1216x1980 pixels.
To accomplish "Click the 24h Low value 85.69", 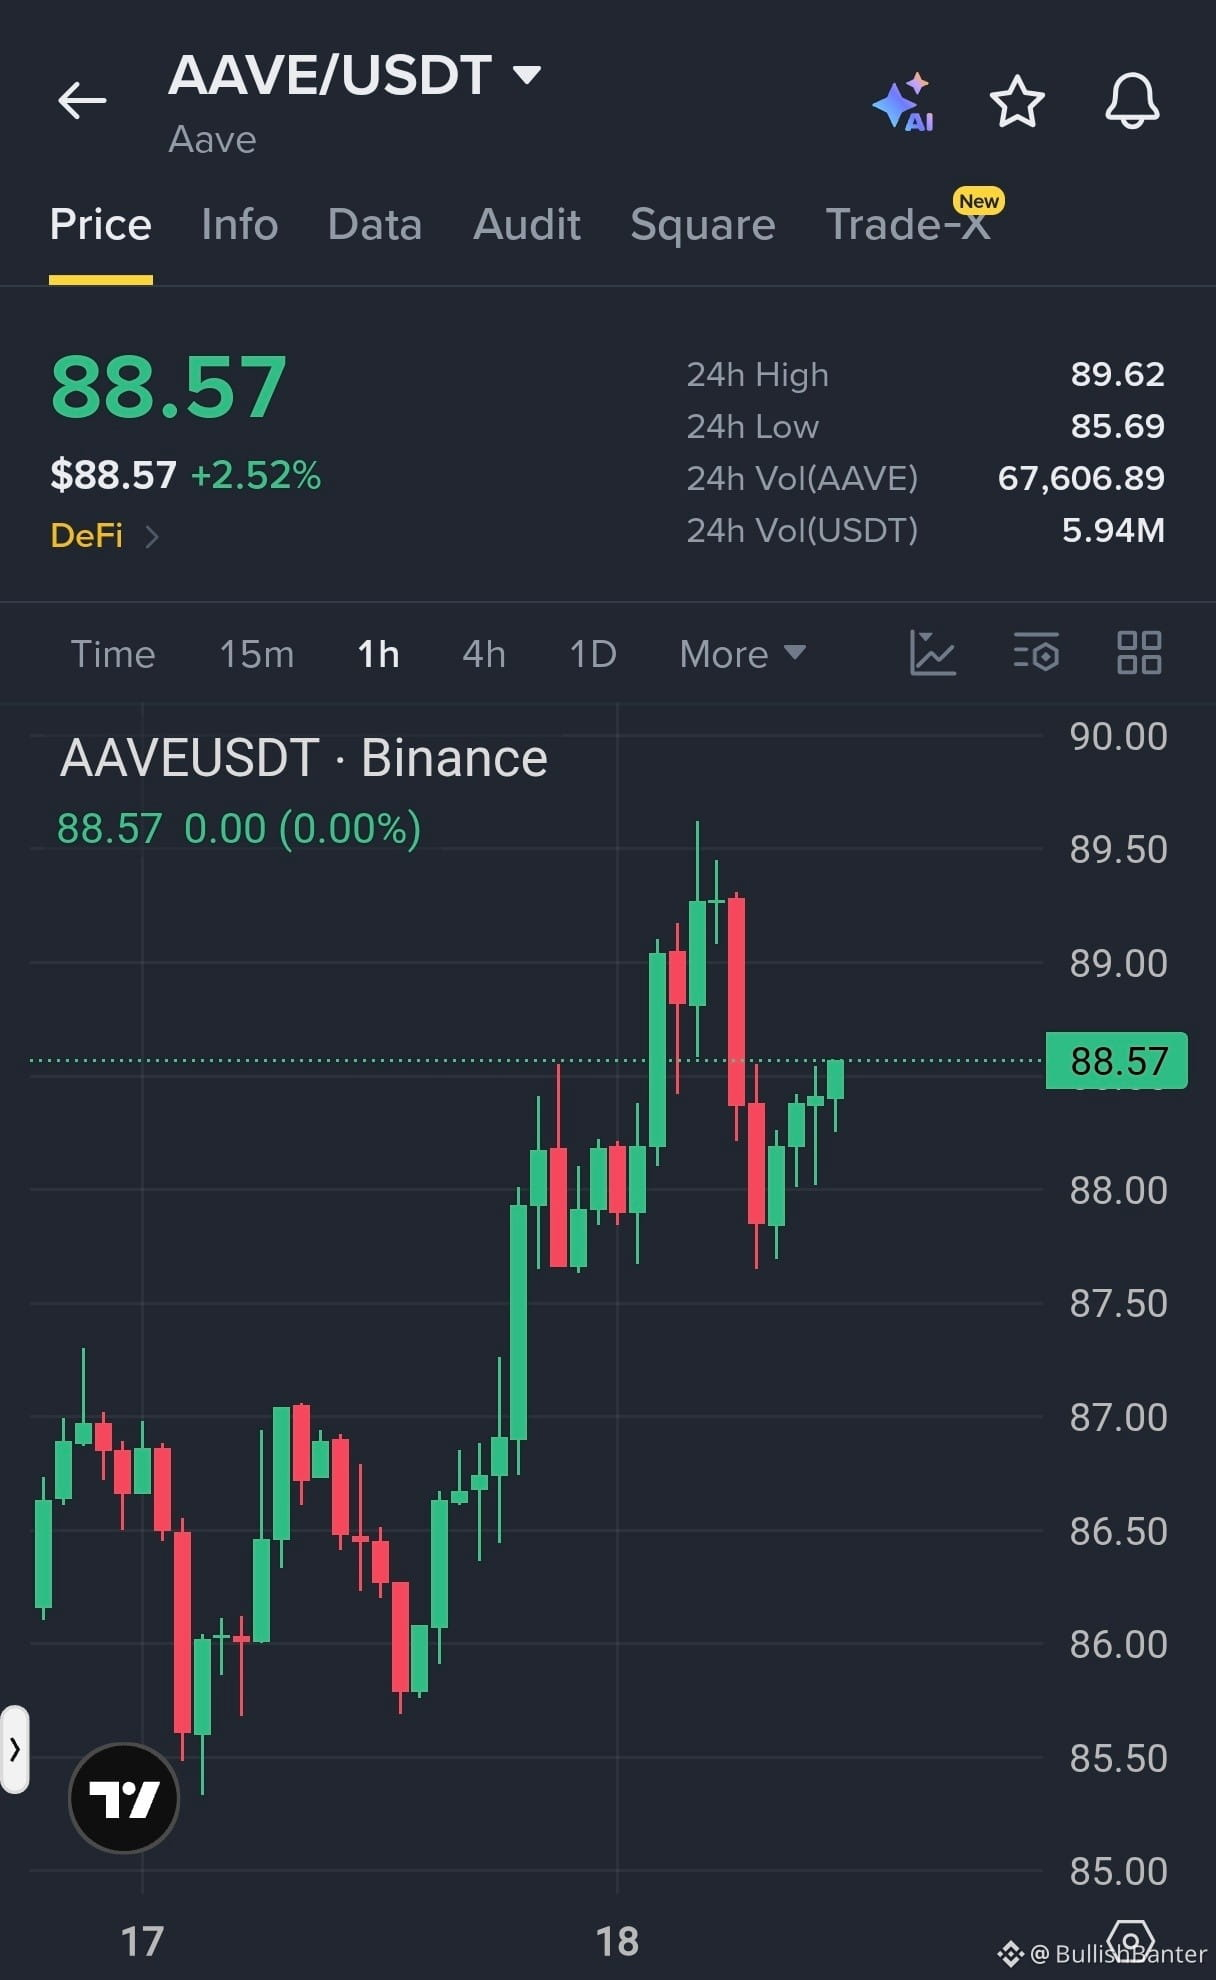I will coord(1118,426).
